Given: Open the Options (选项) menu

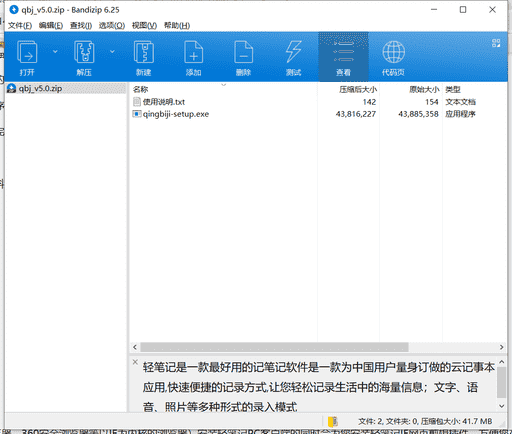Looking at the screenshot, I should 112,26.
